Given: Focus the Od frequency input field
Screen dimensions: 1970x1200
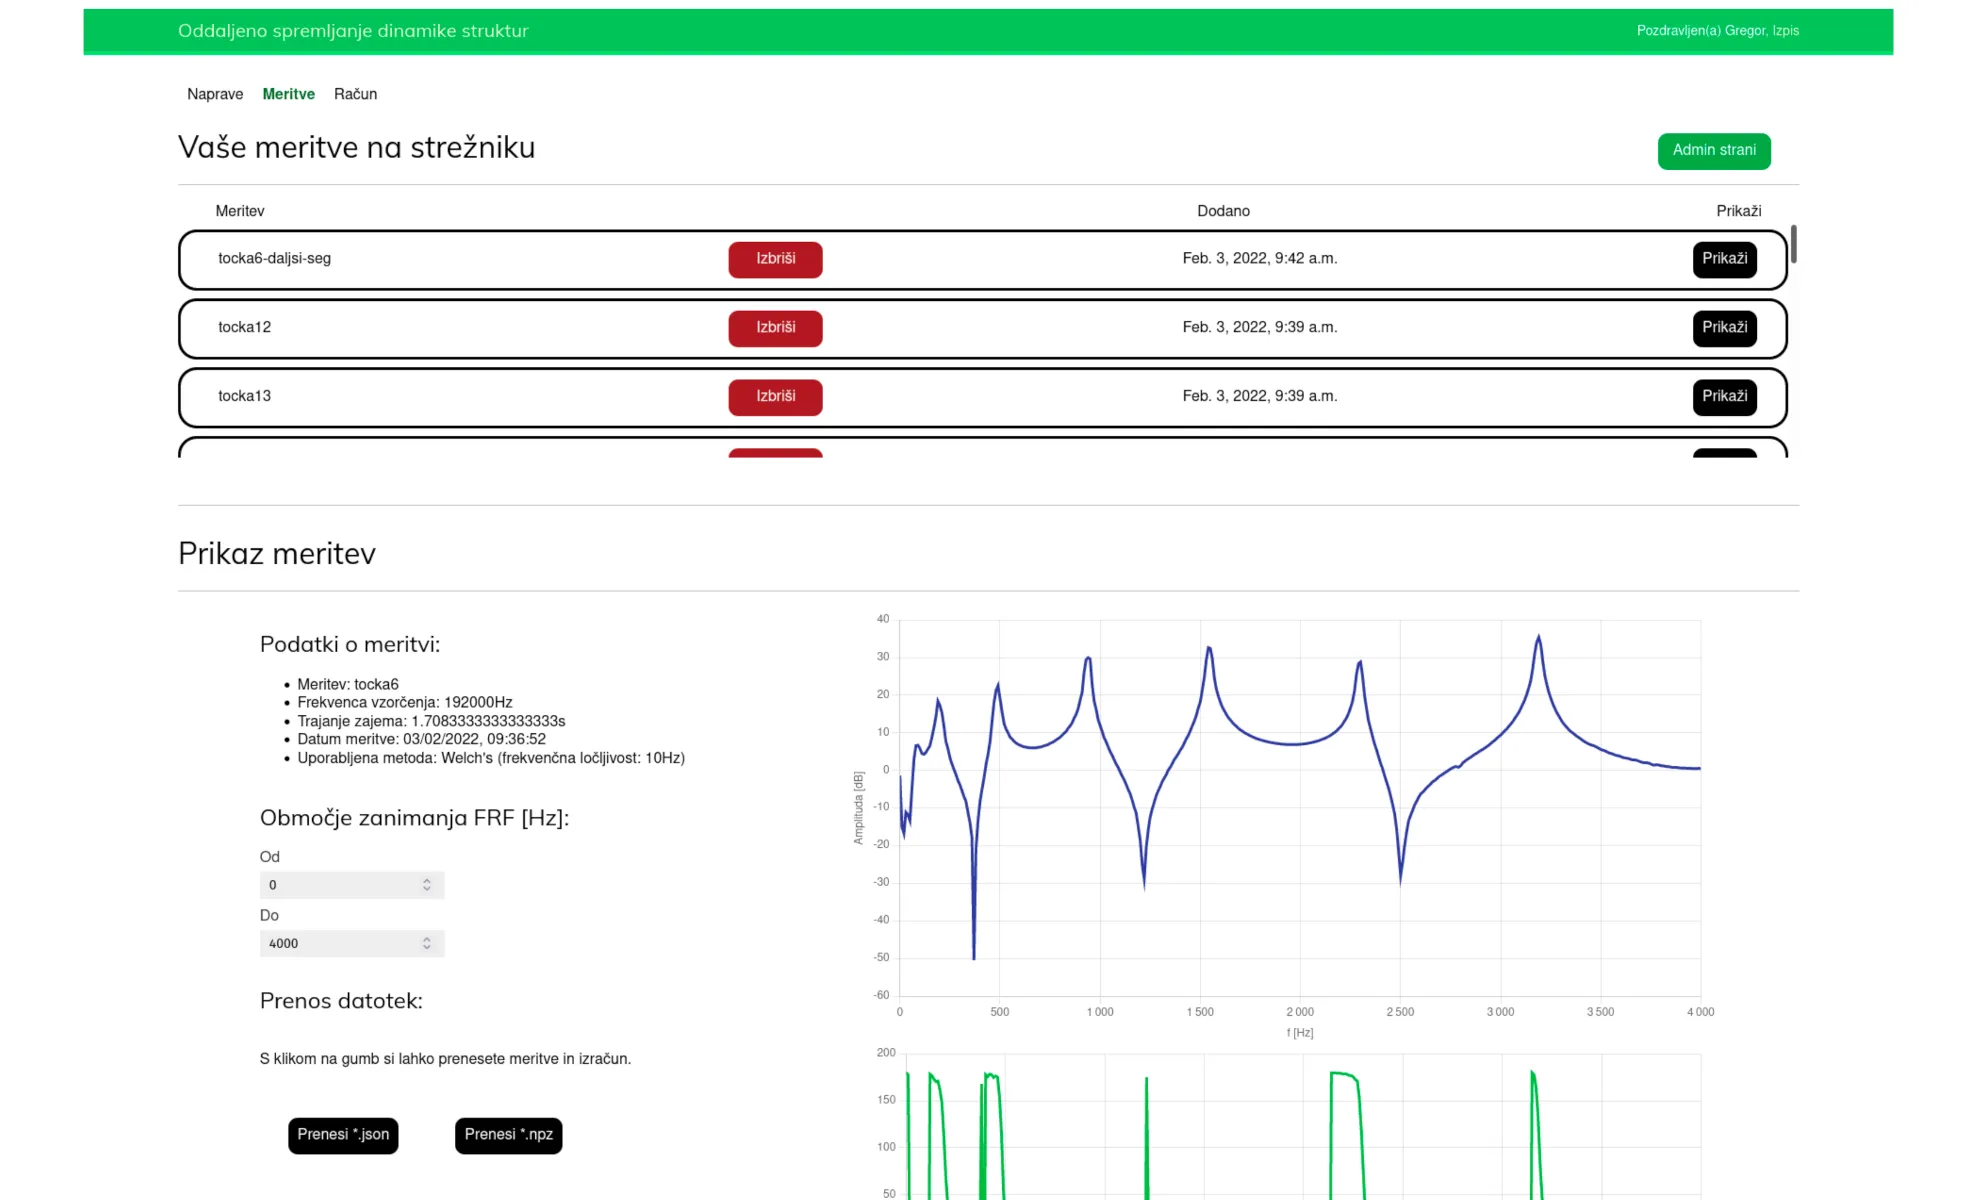Looking at the screenshot, I should (x=352, y=885).
